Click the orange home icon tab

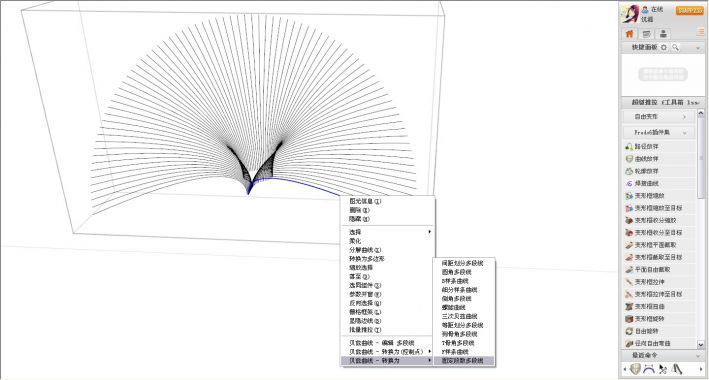pos(629,34)
